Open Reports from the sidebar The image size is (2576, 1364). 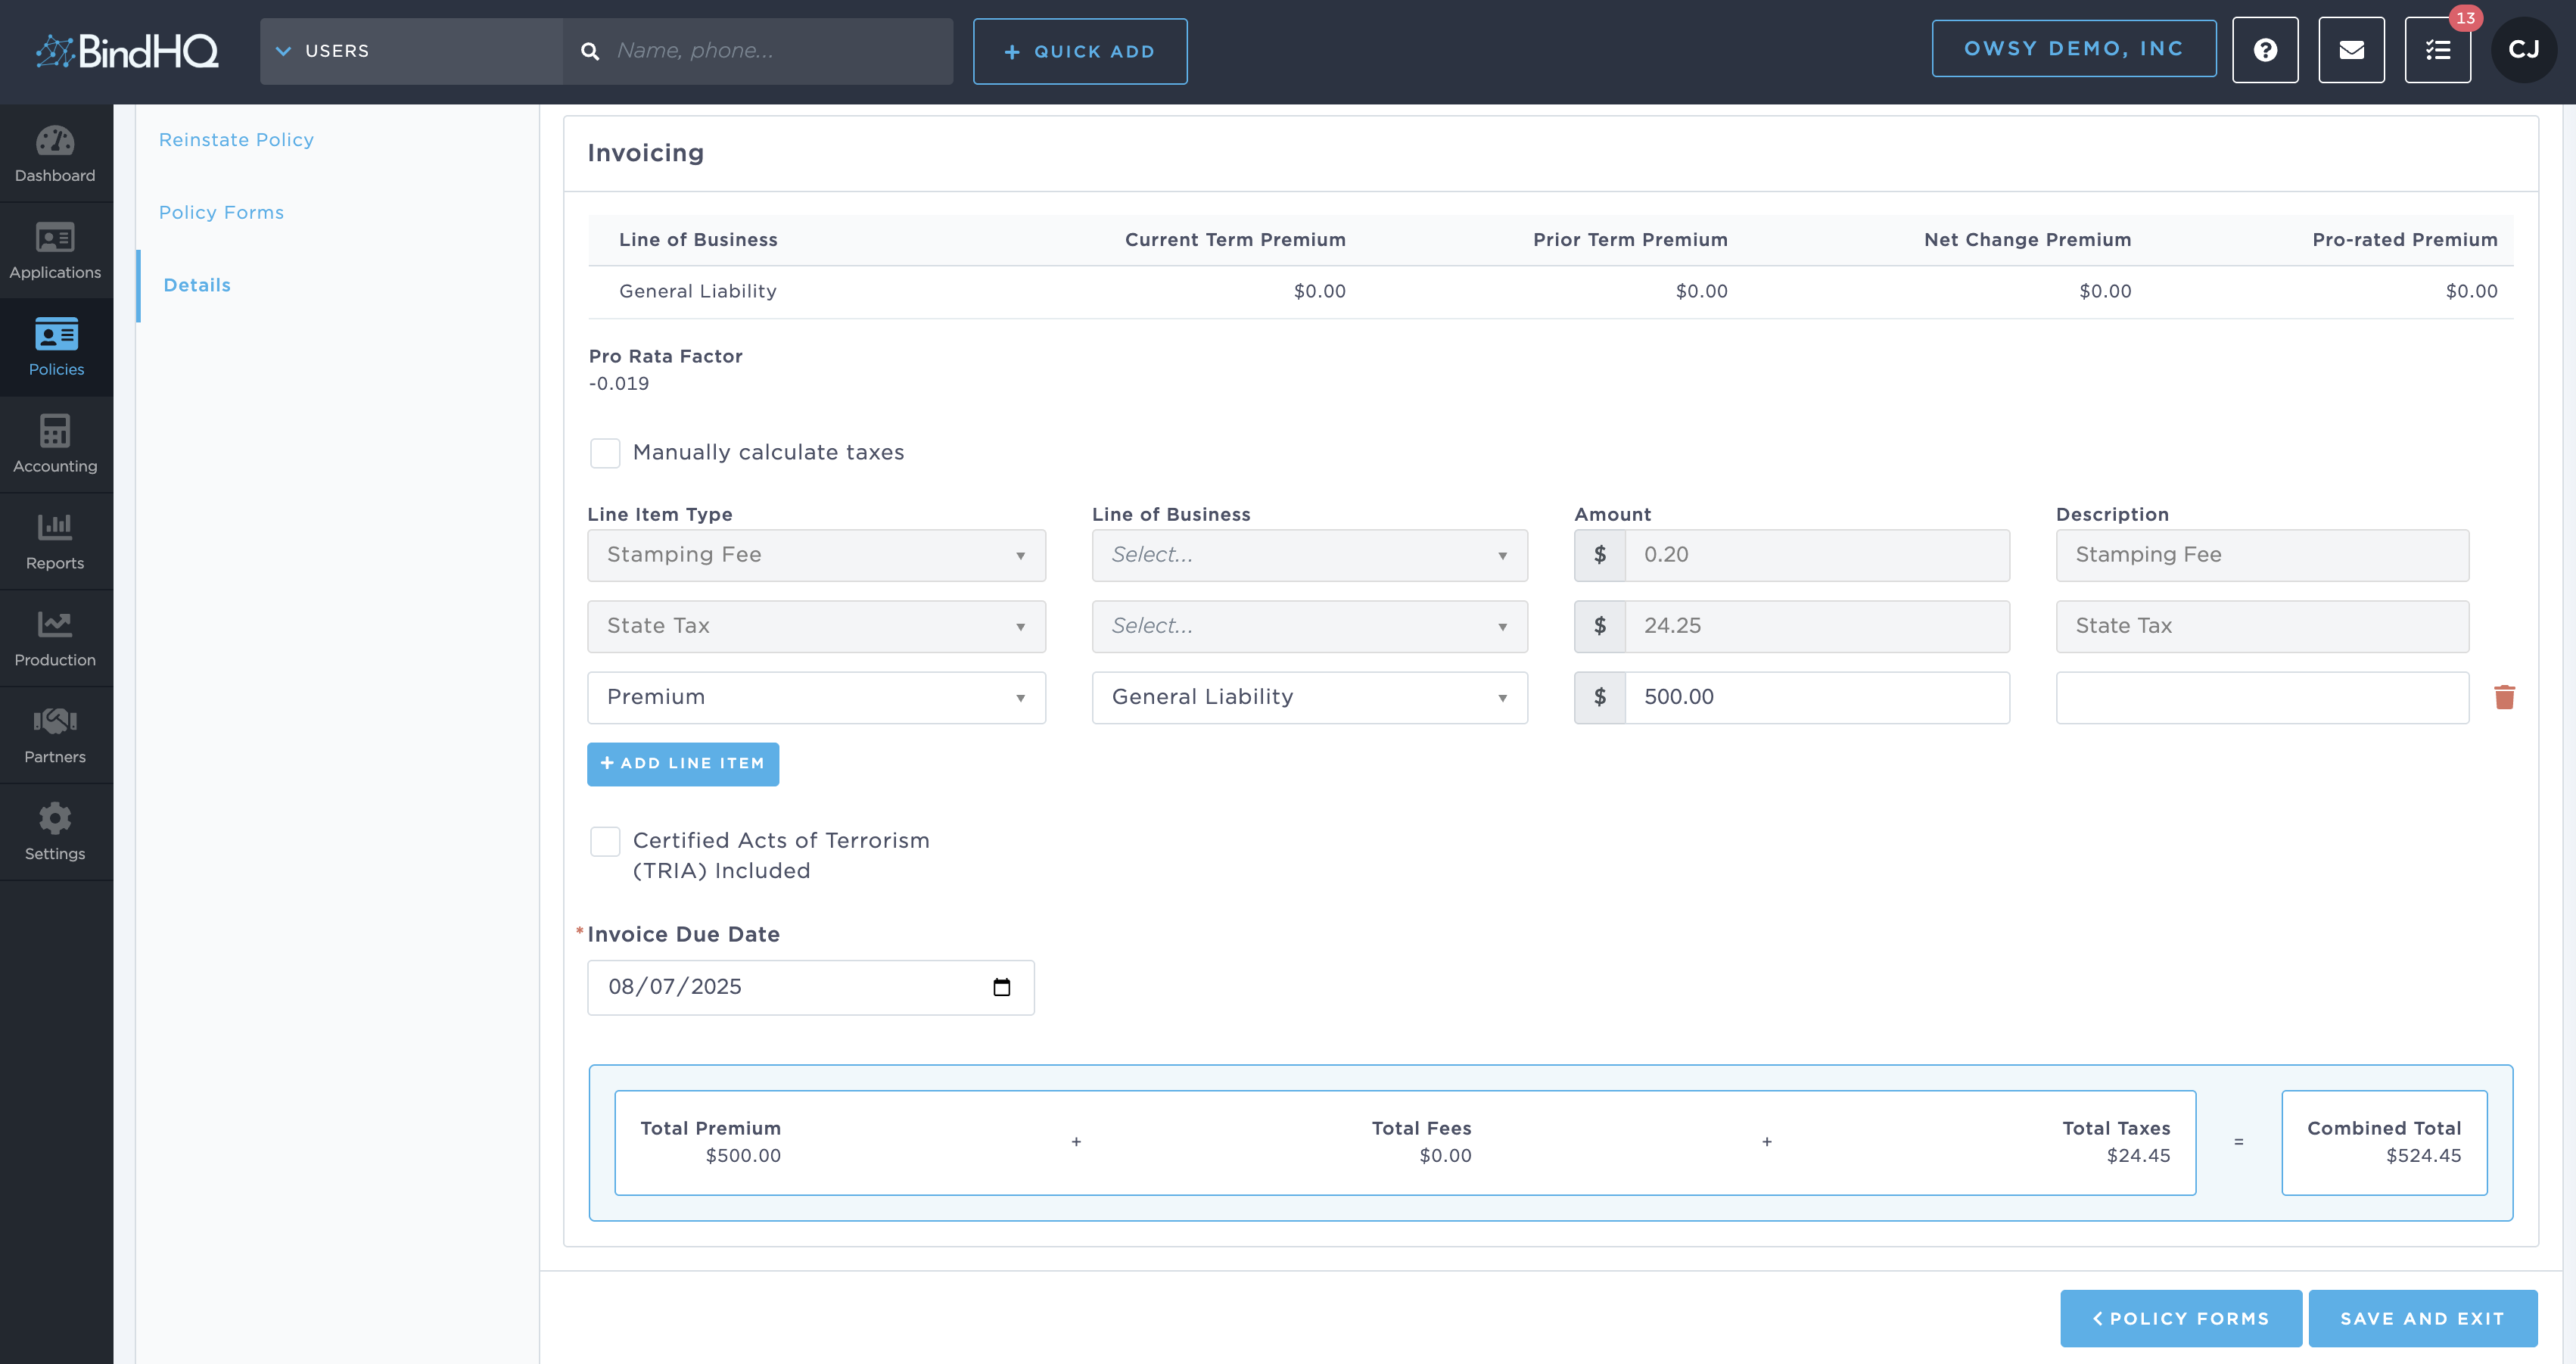pos(55,541)
